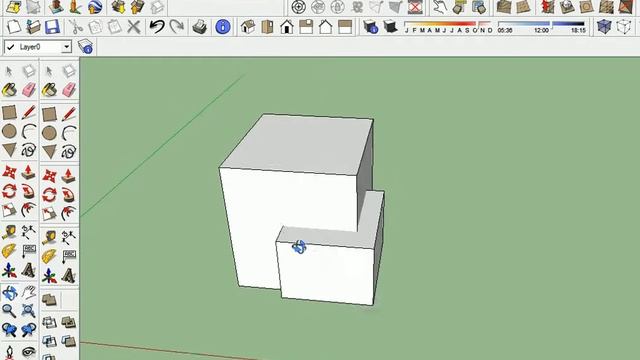Click the front face of the small box

pos(327,273)
